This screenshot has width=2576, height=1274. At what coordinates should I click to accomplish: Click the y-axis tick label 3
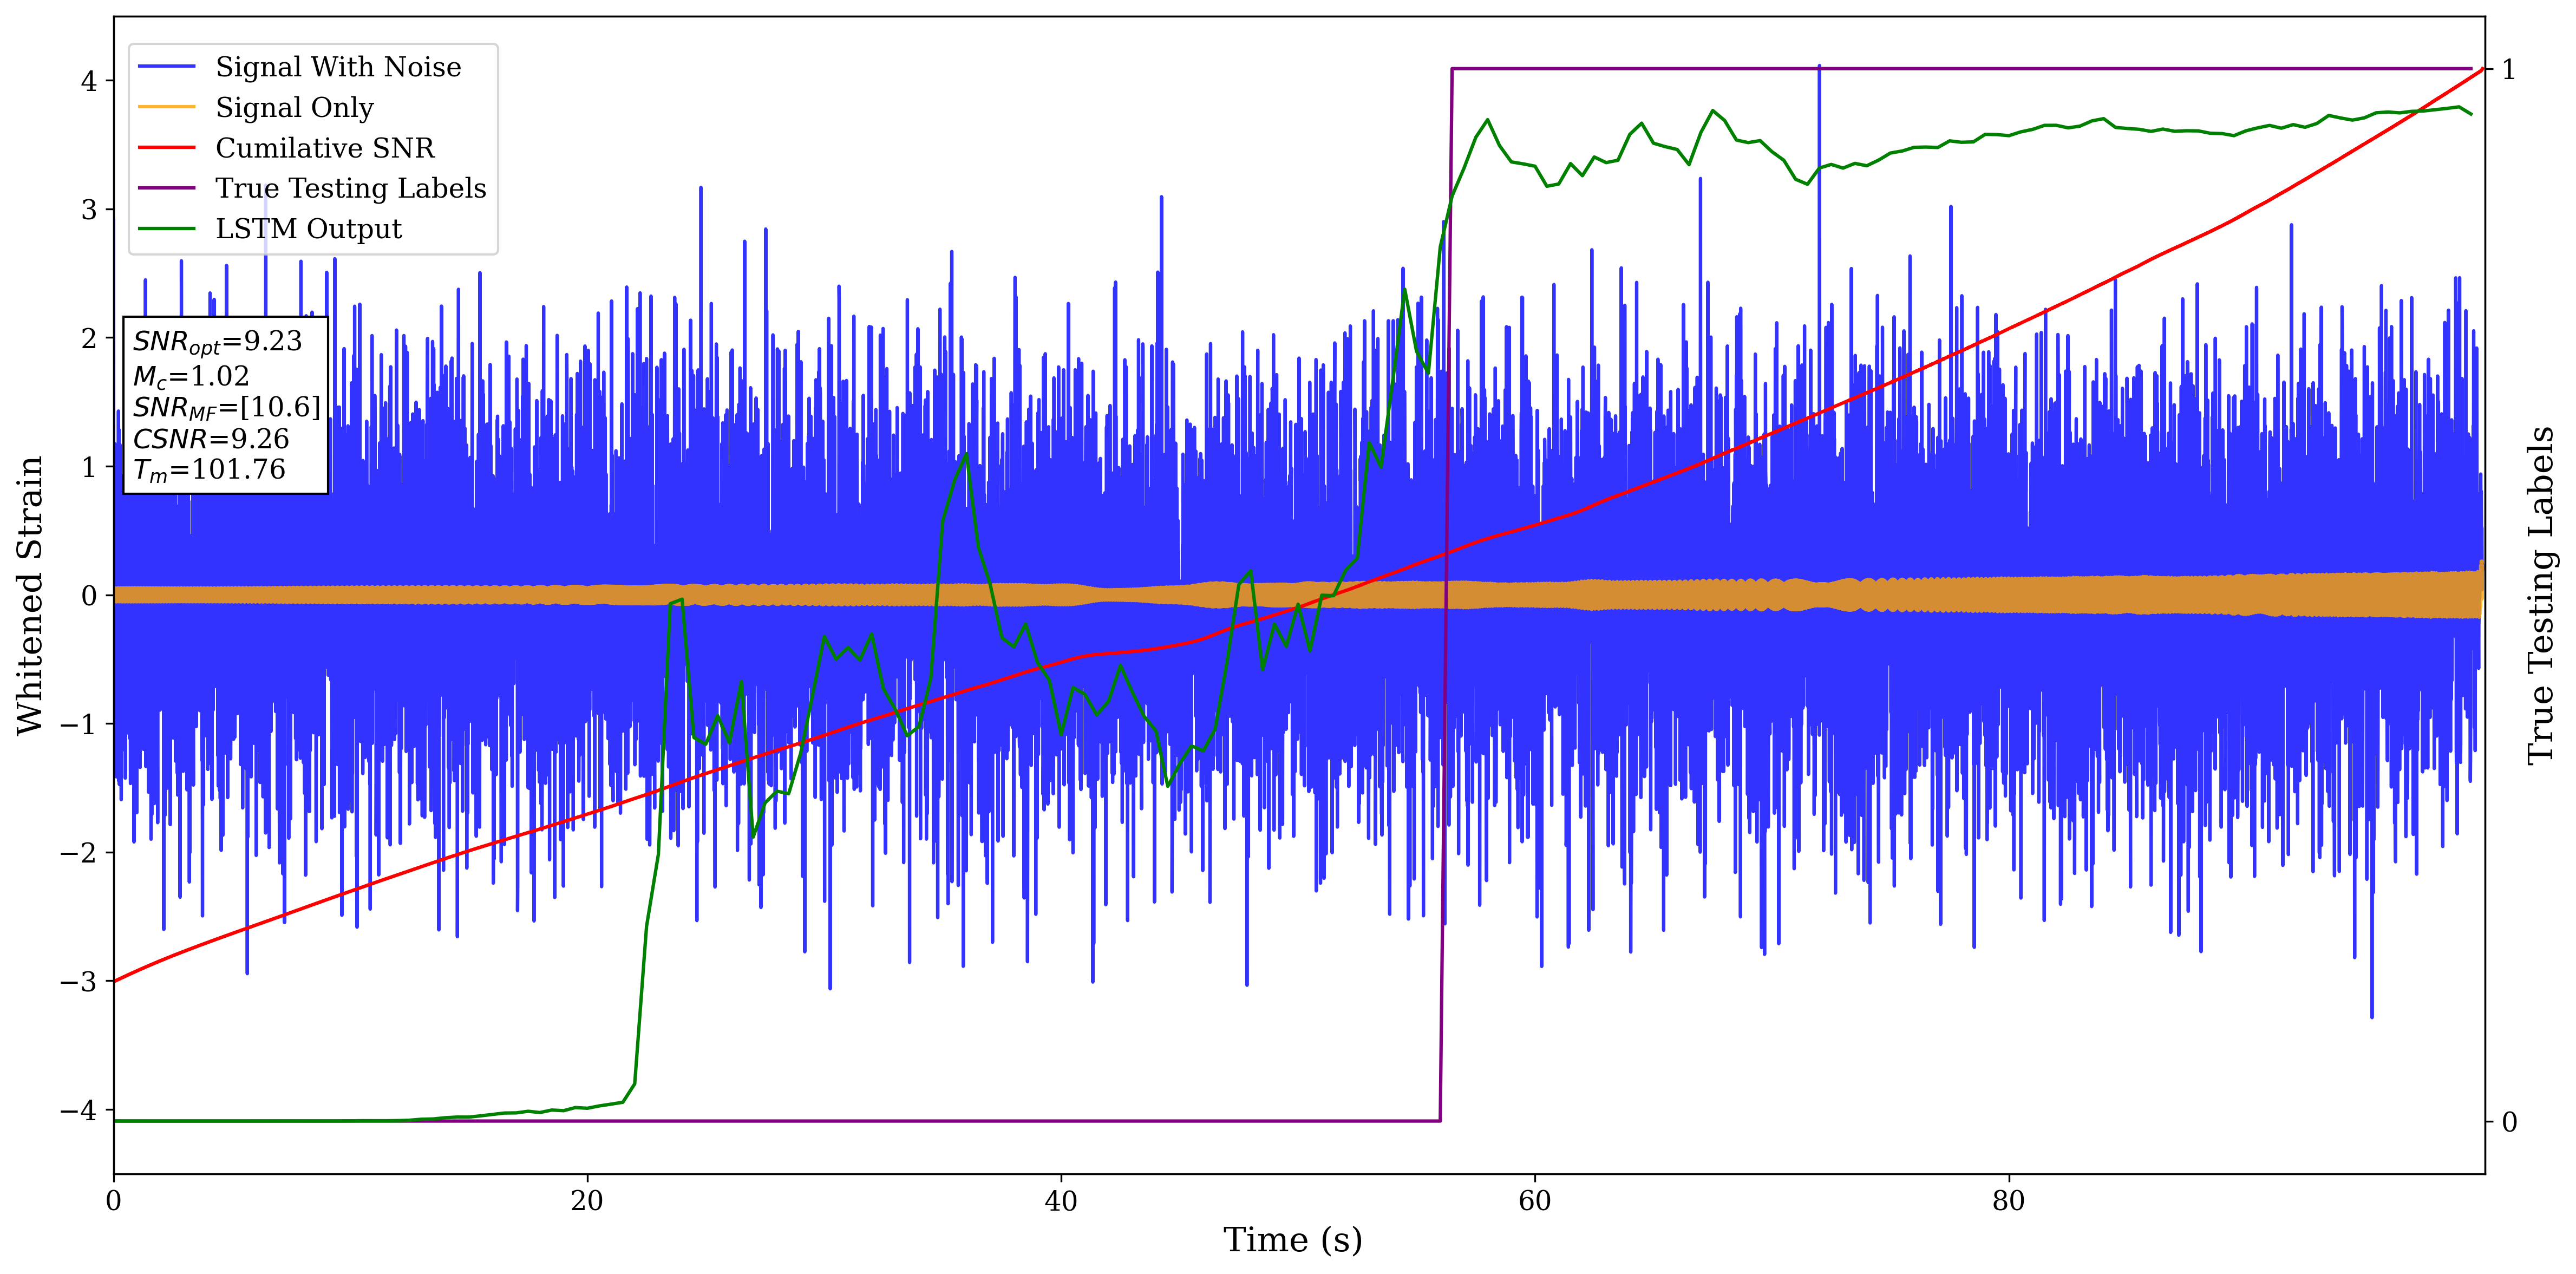tap(89, 210)
